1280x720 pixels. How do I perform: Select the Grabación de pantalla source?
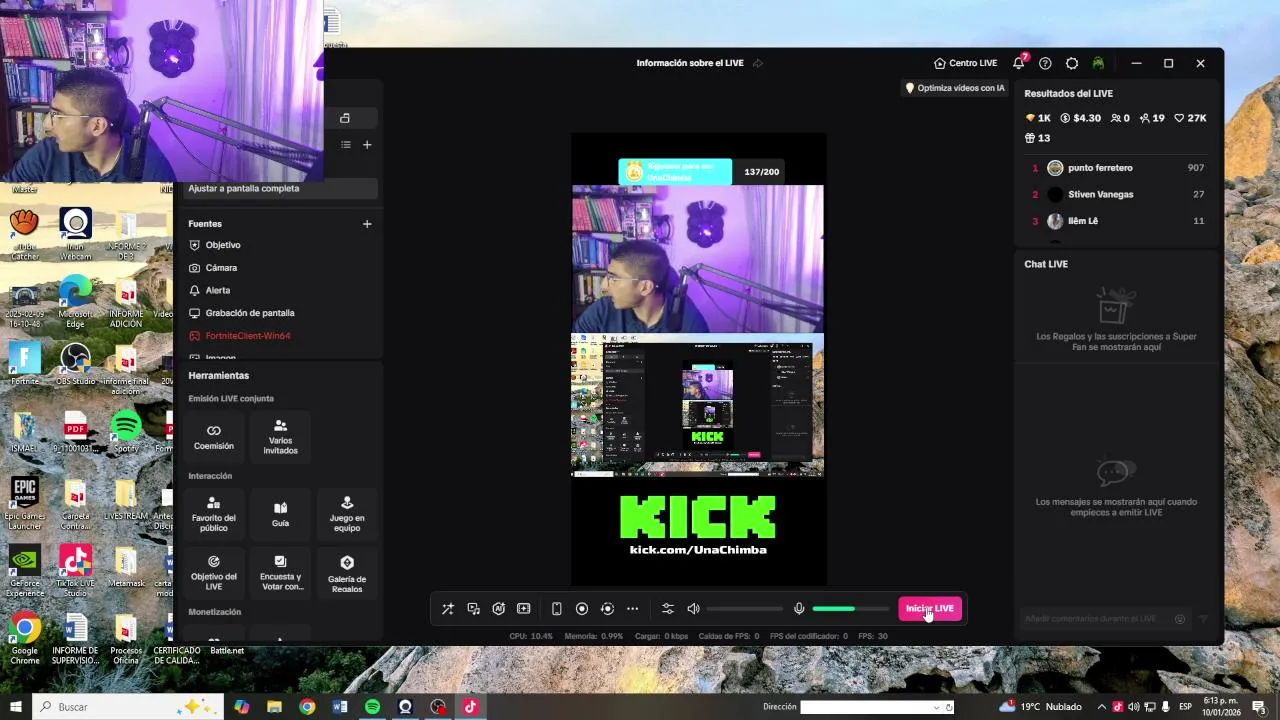250,313
